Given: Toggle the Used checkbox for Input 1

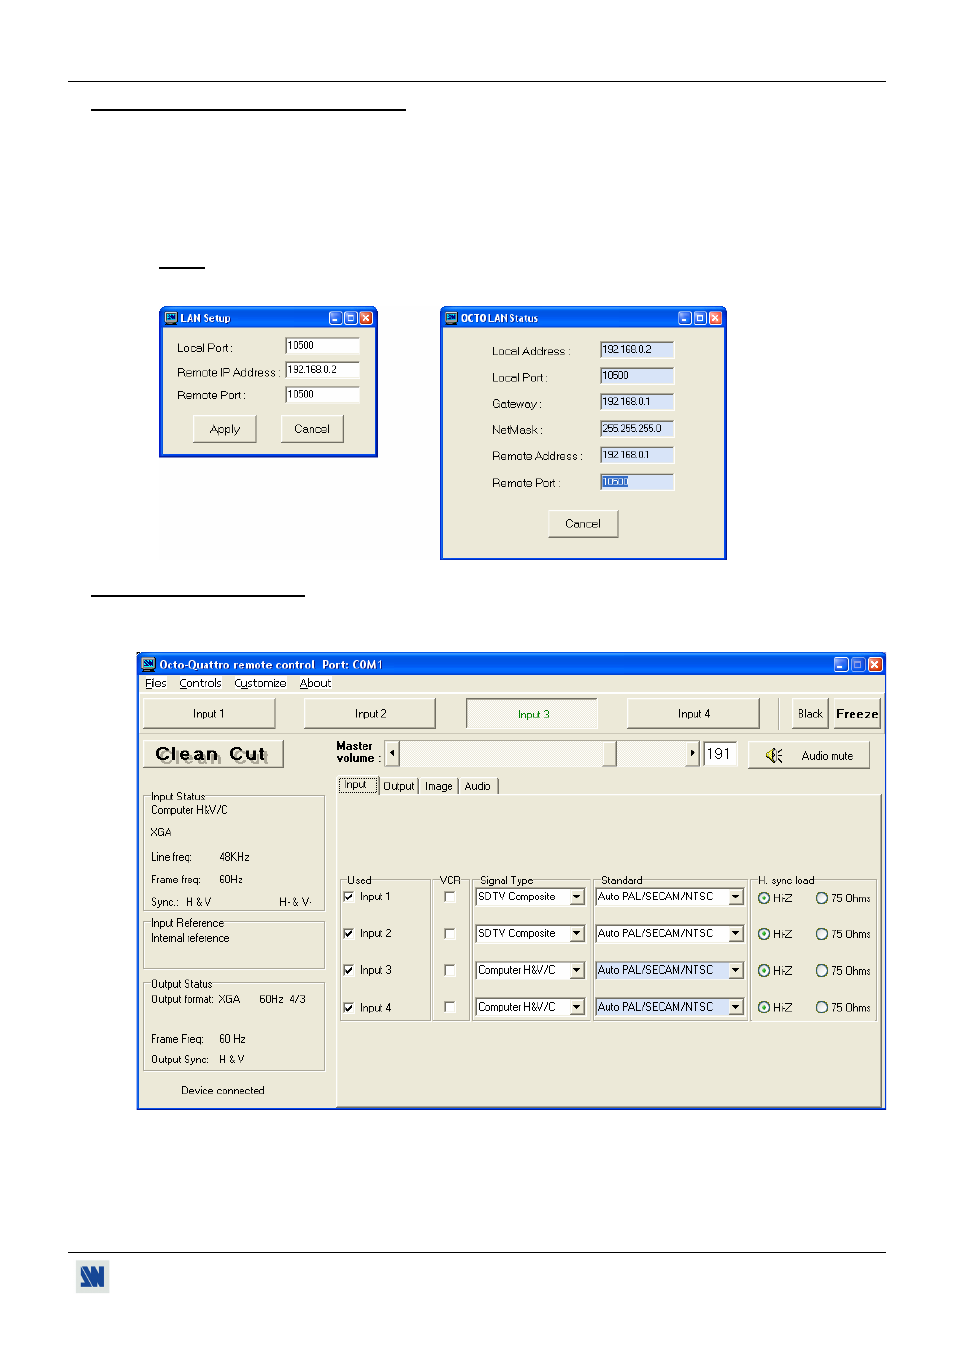Looking at the screenshot, I should point(349,897).
